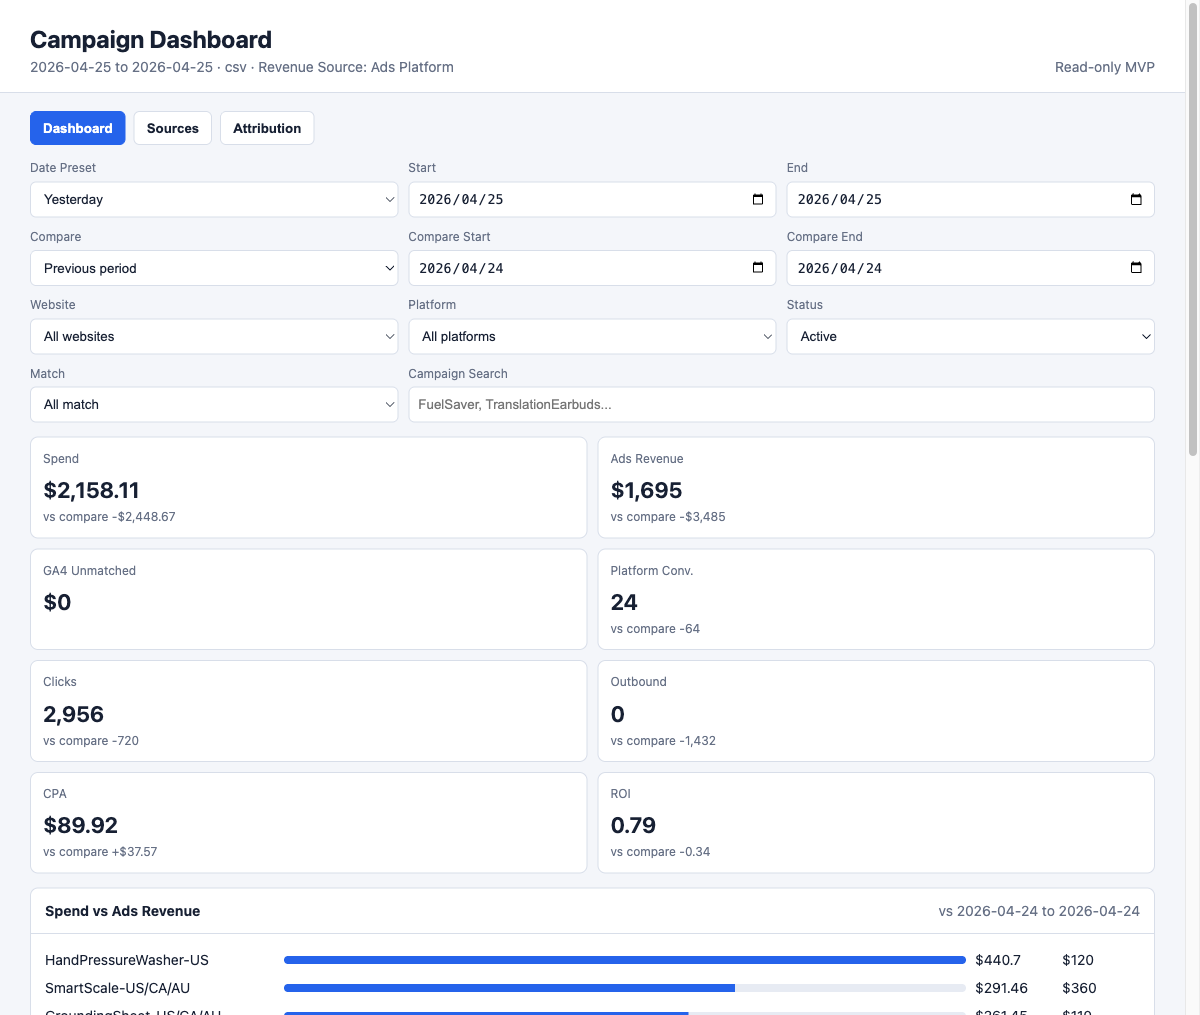Click the page vertical scrollbar
The width and height of the screenshot is (1200, 1015).
point(1192,230)
